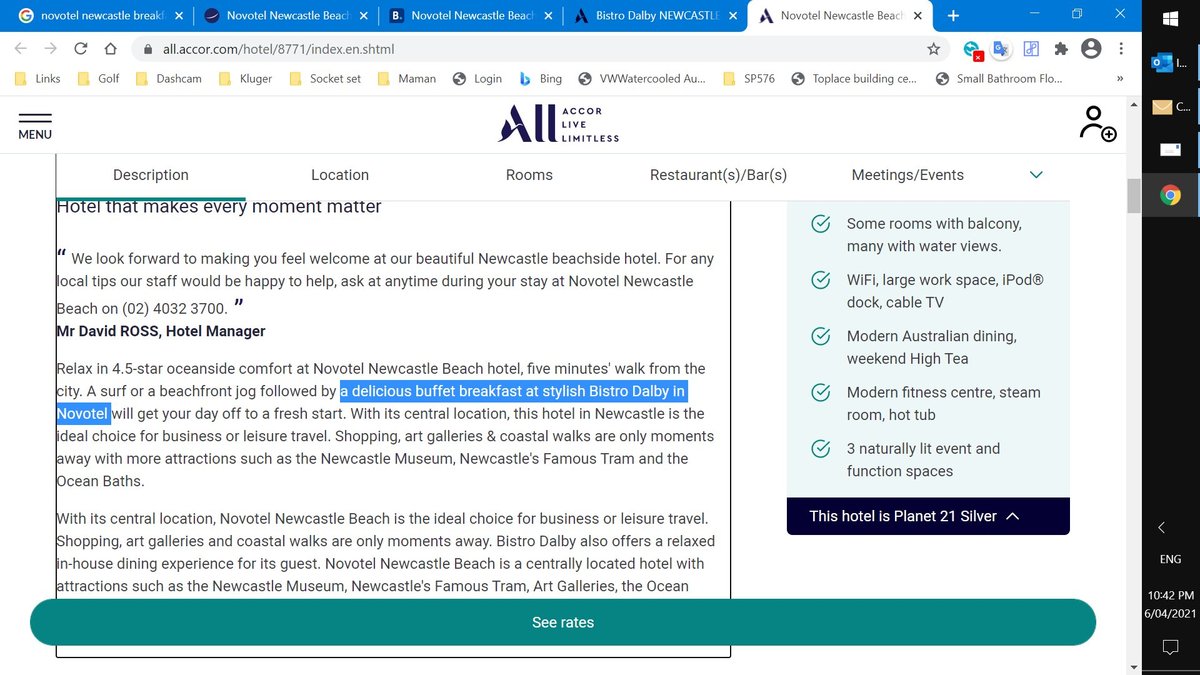Screen dimensions: 1200x675
Task: Close the Bistro Dalby NEWCASTLE tab
Action: coord(733,16)
